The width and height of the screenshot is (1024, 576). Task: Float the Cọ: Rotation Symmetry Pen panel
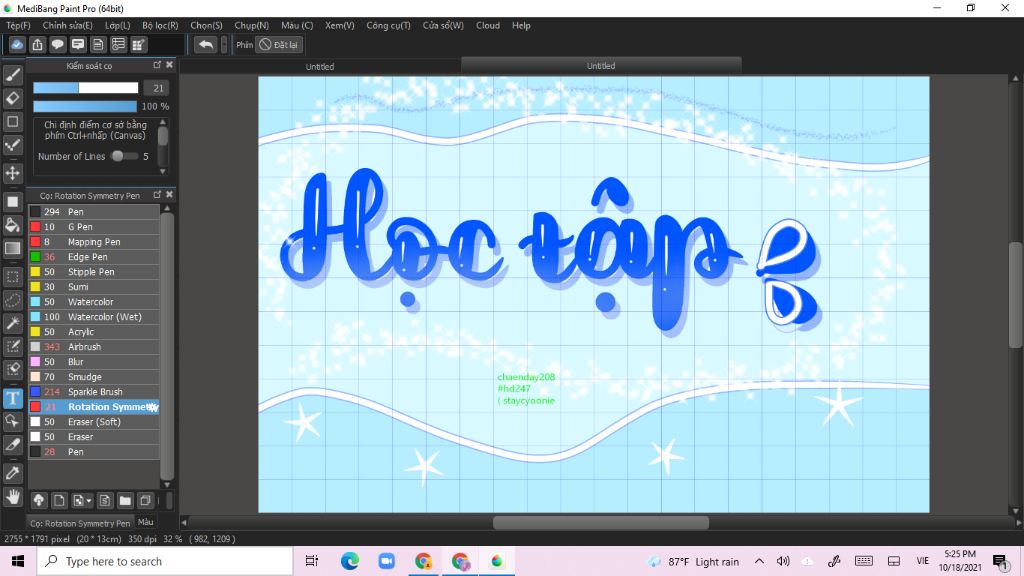[157, 195]
